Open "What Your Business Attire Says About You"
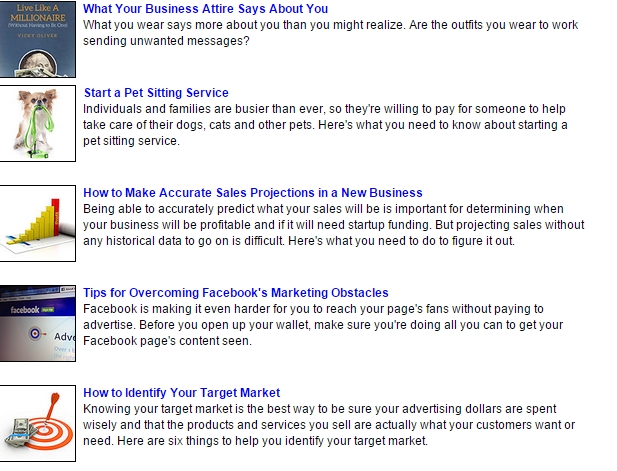The width and height of the screenshot is (617, 471). click(x=205, y=9)
